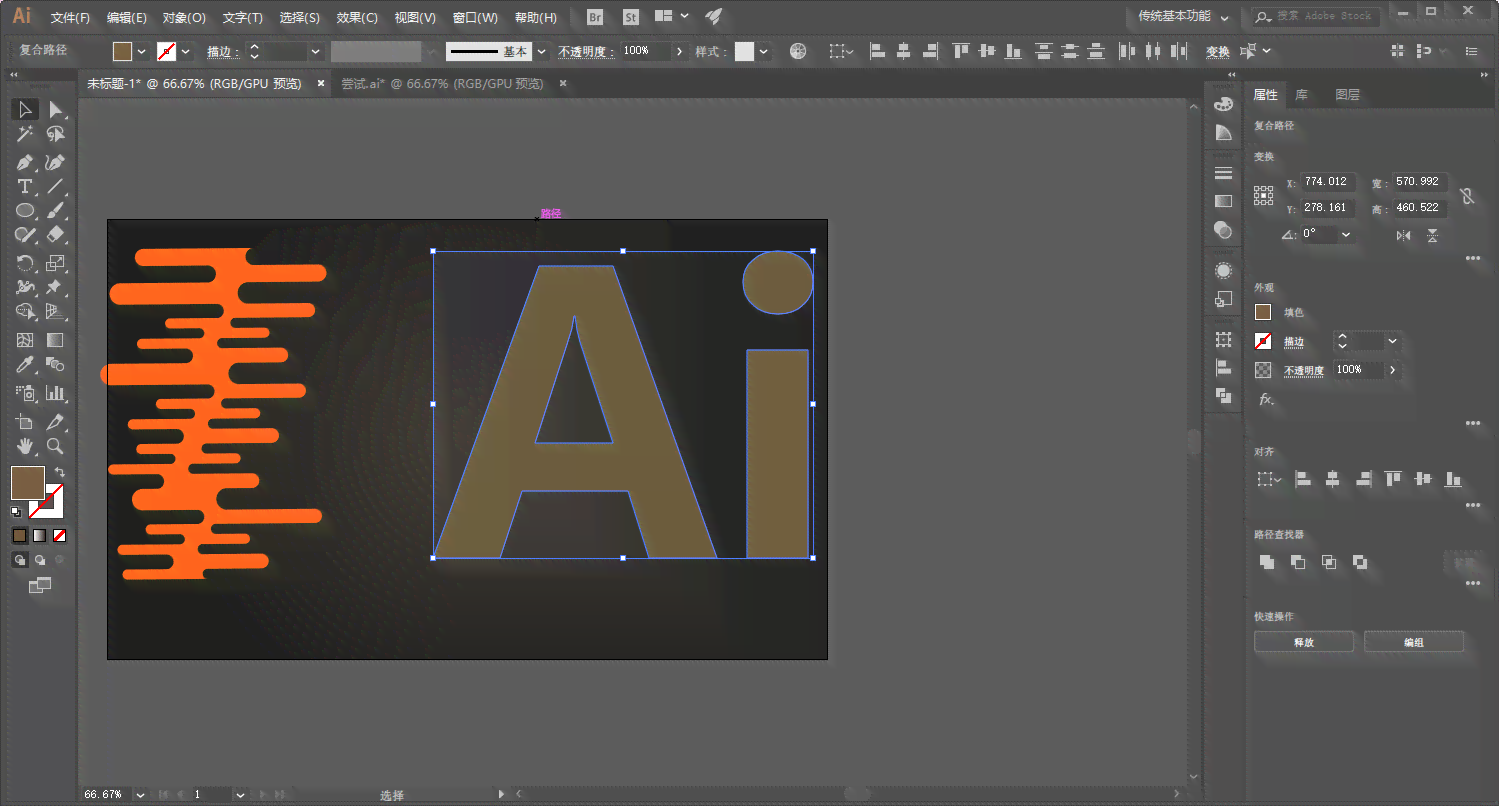Viewport: 1499px width, 806px height.
Task: Open the 对象(O) menu
Action: pos(184,18)
